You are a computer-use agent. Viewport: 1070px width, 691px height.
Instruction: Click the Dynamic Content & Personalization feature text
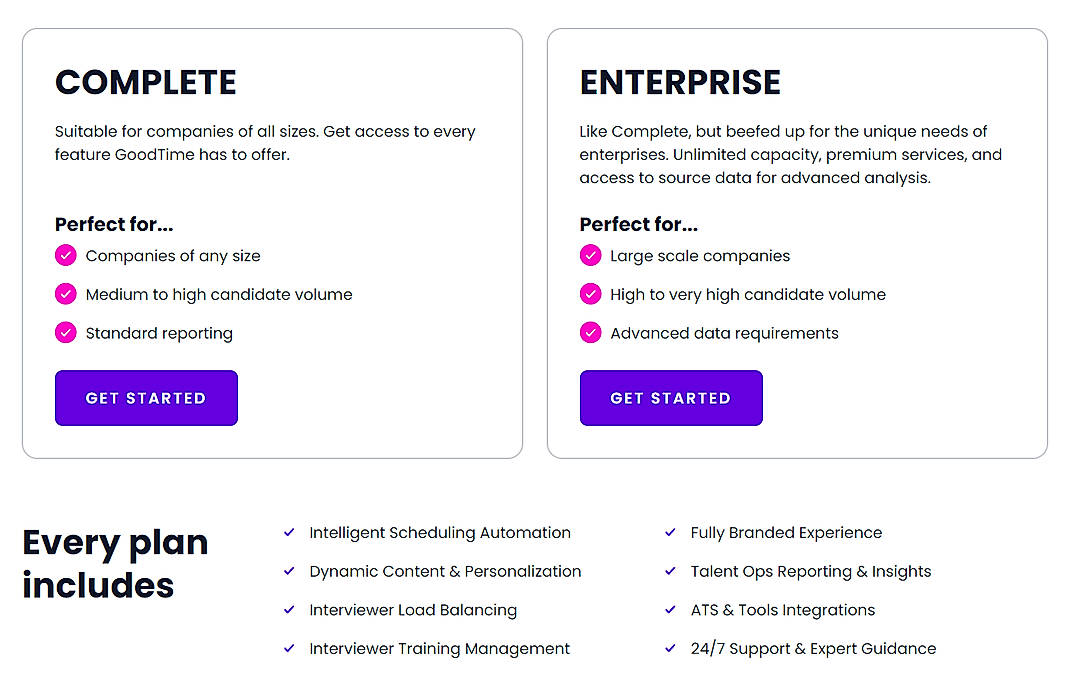point(445,571)
